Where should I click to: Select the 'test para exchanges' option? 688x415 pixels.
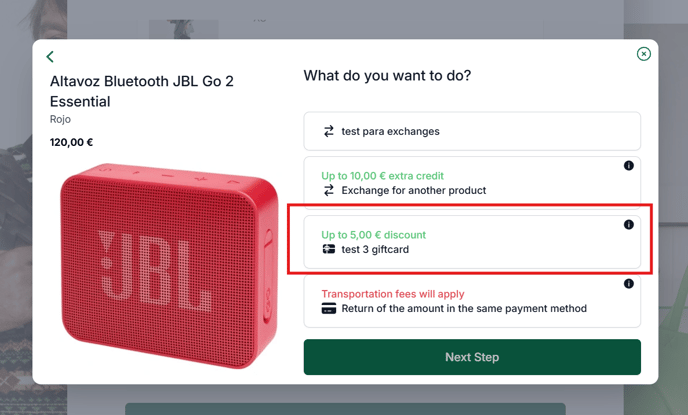(x=472, y=131)
